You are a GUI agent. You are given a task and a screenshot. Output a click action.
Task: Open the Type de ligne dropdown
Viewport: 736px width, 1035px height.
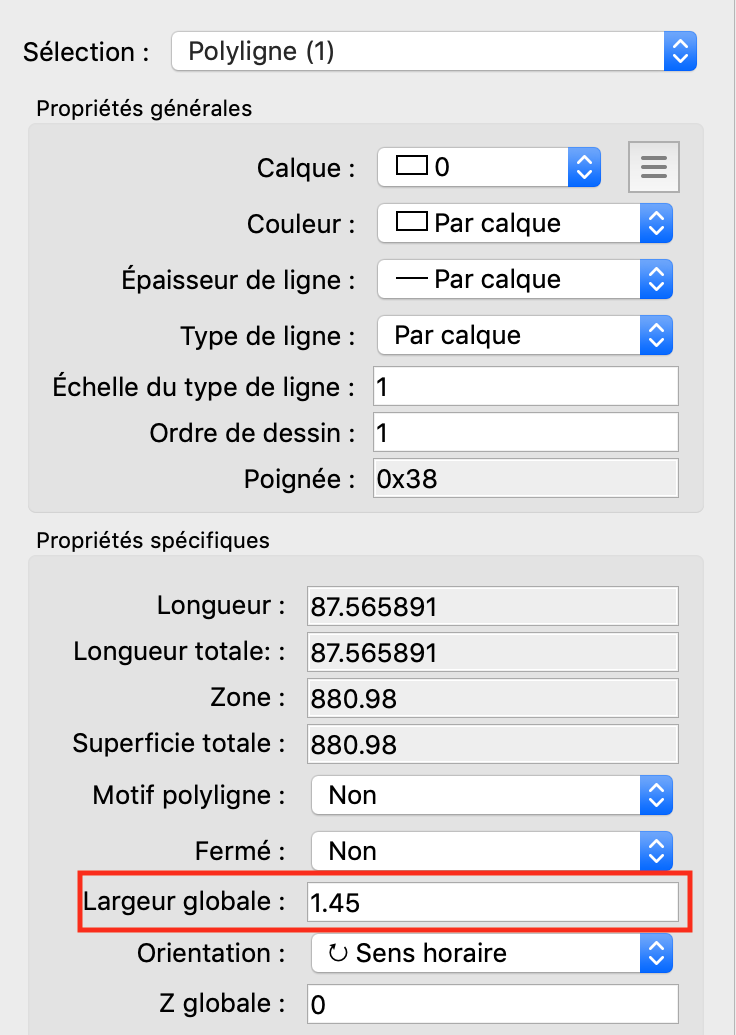(x=524, y=335)
